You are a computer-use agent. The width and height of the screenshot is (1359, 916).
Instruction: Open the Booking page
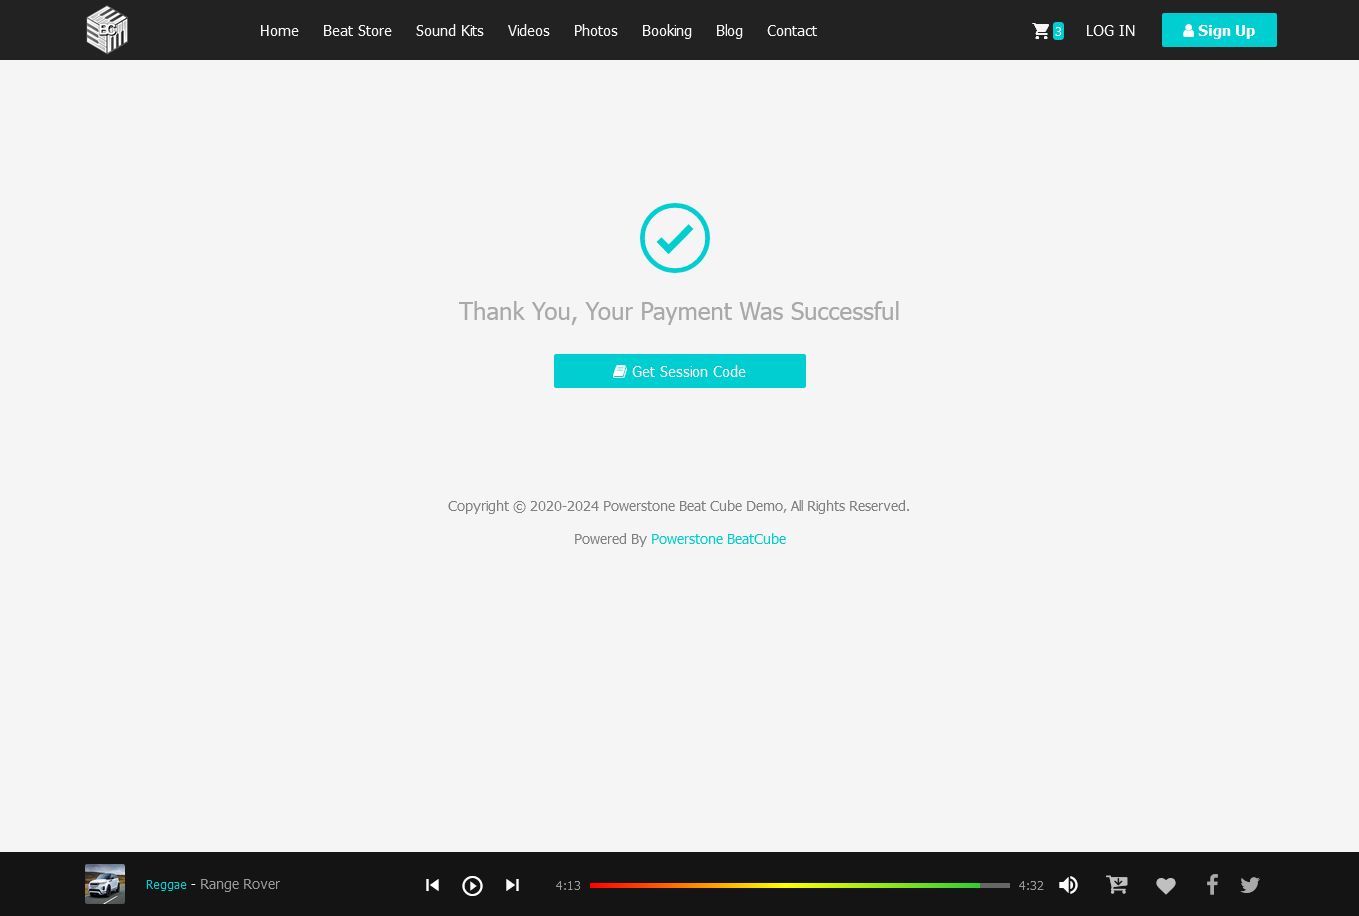coord(667,31)
